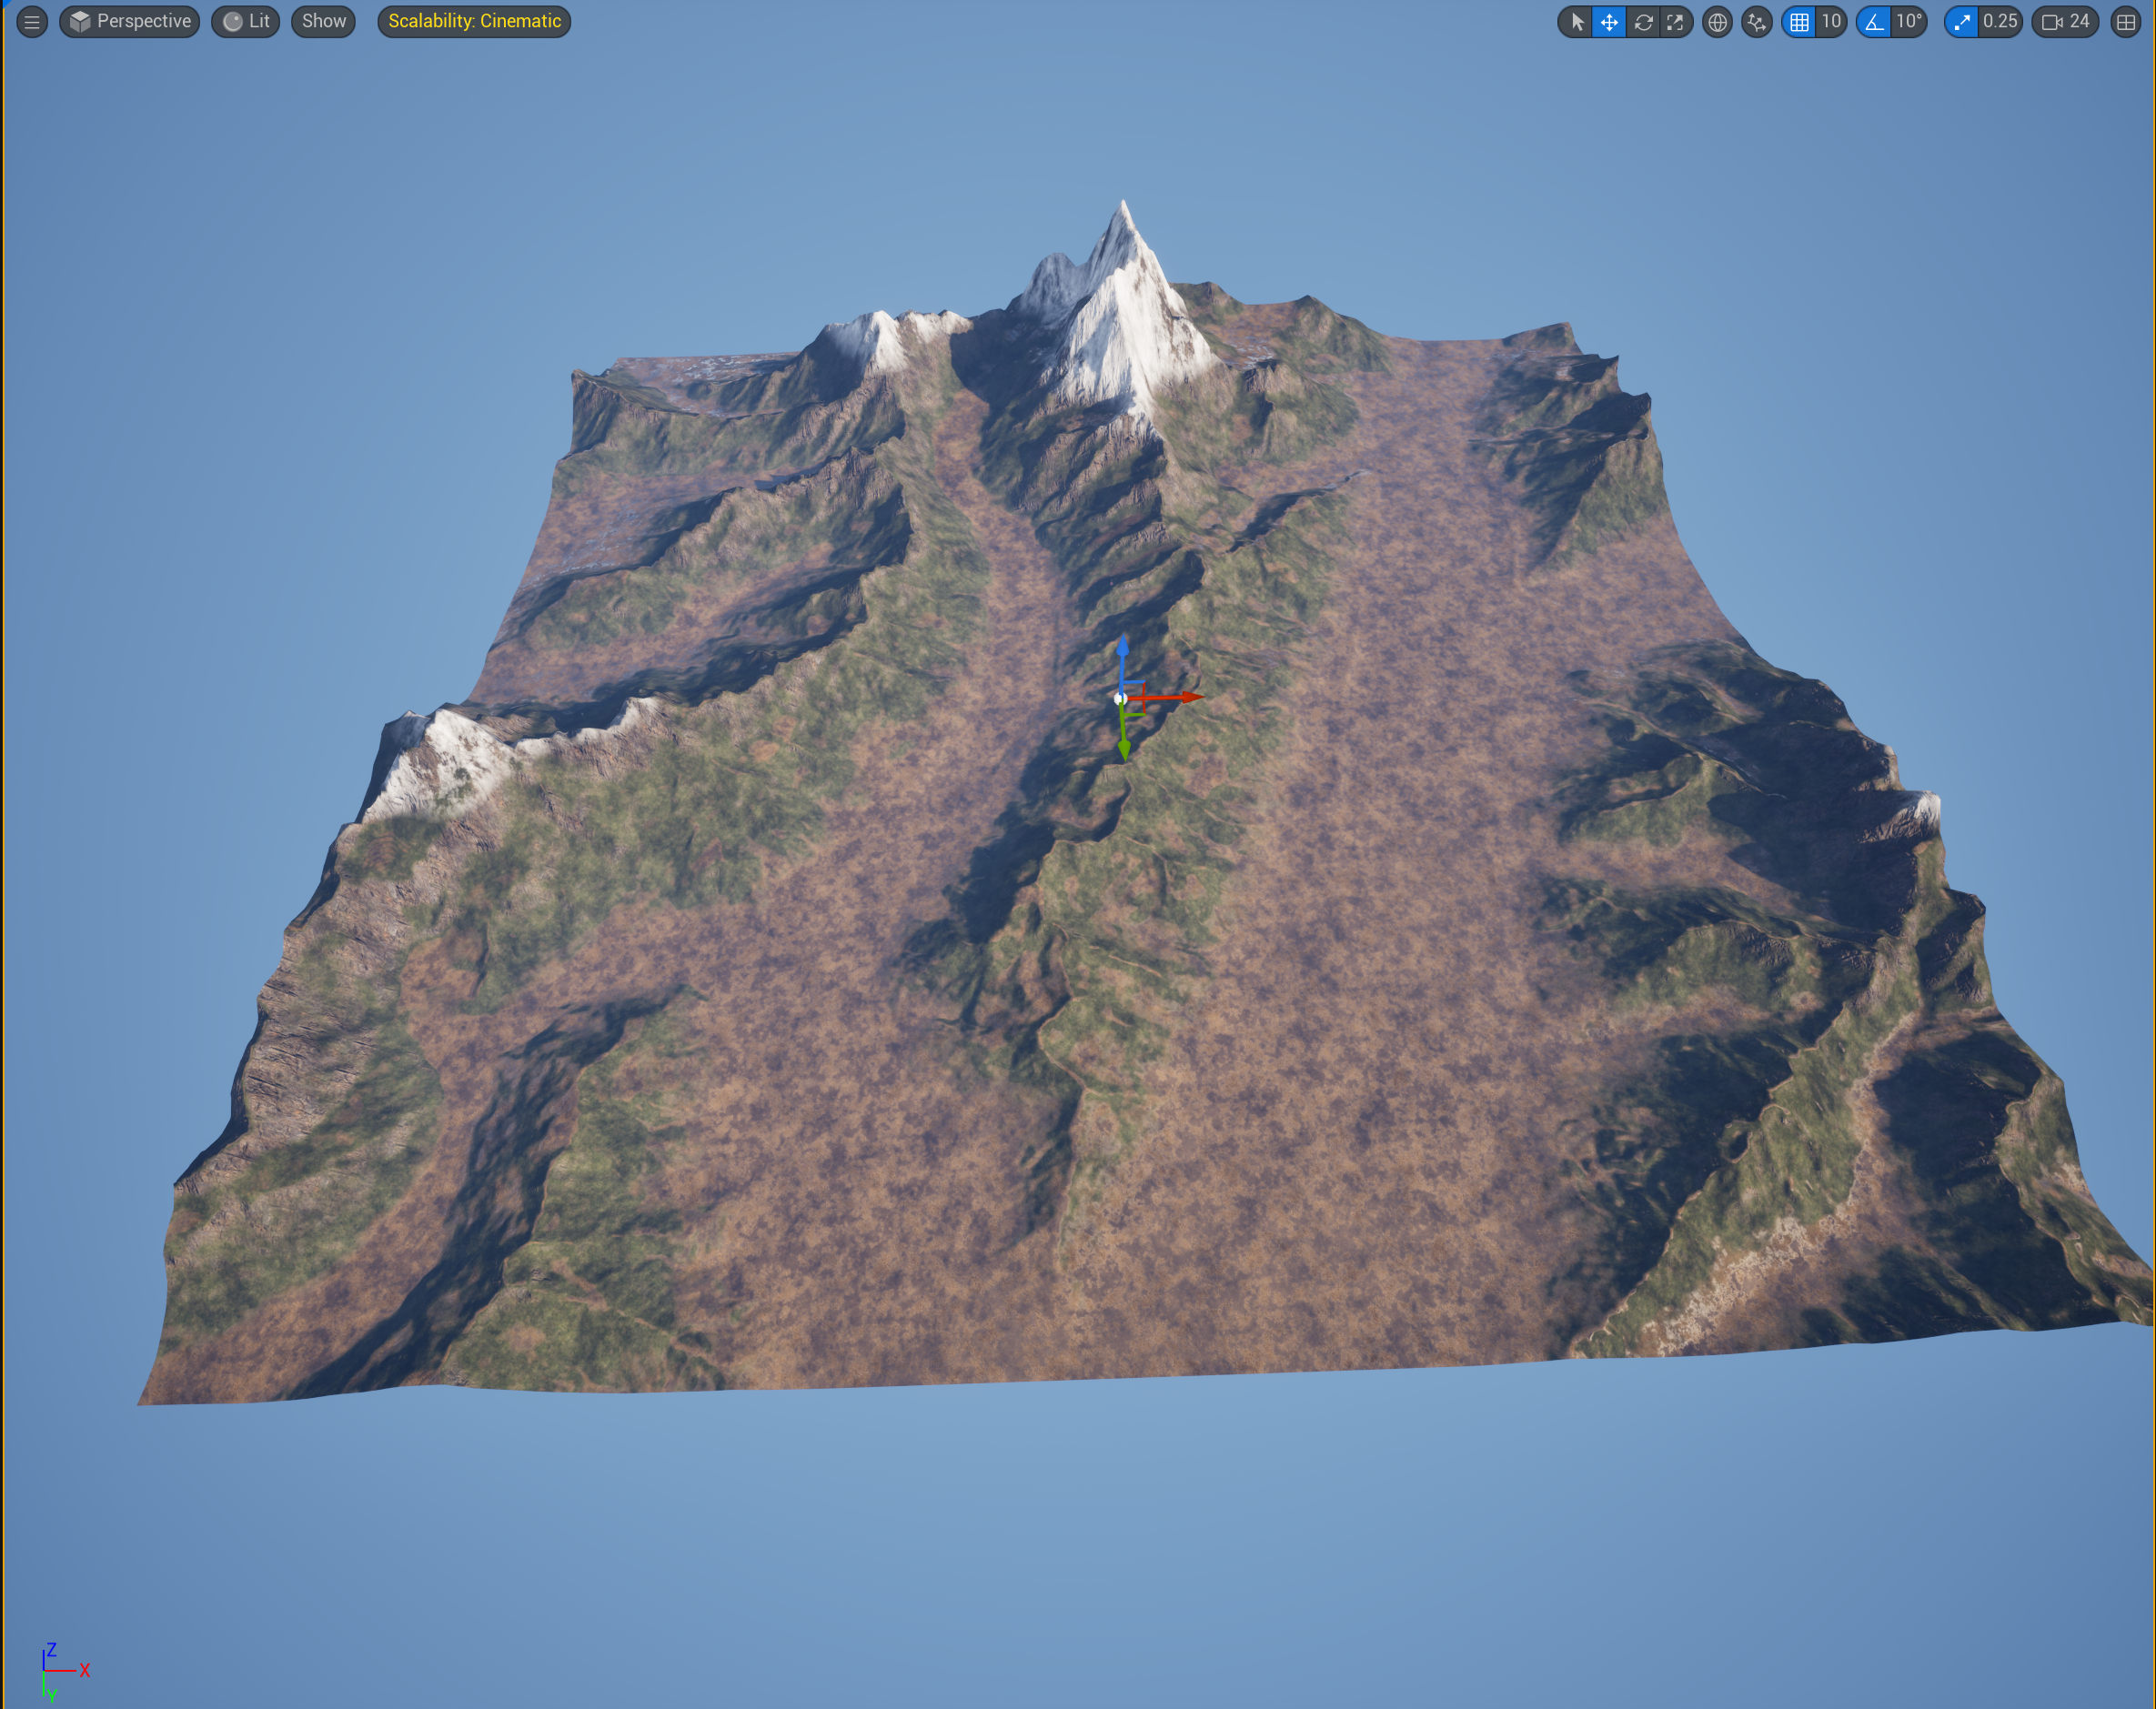Select the scale tool
Viewport: 2156px width, 1709px height.
[1676, 22]
